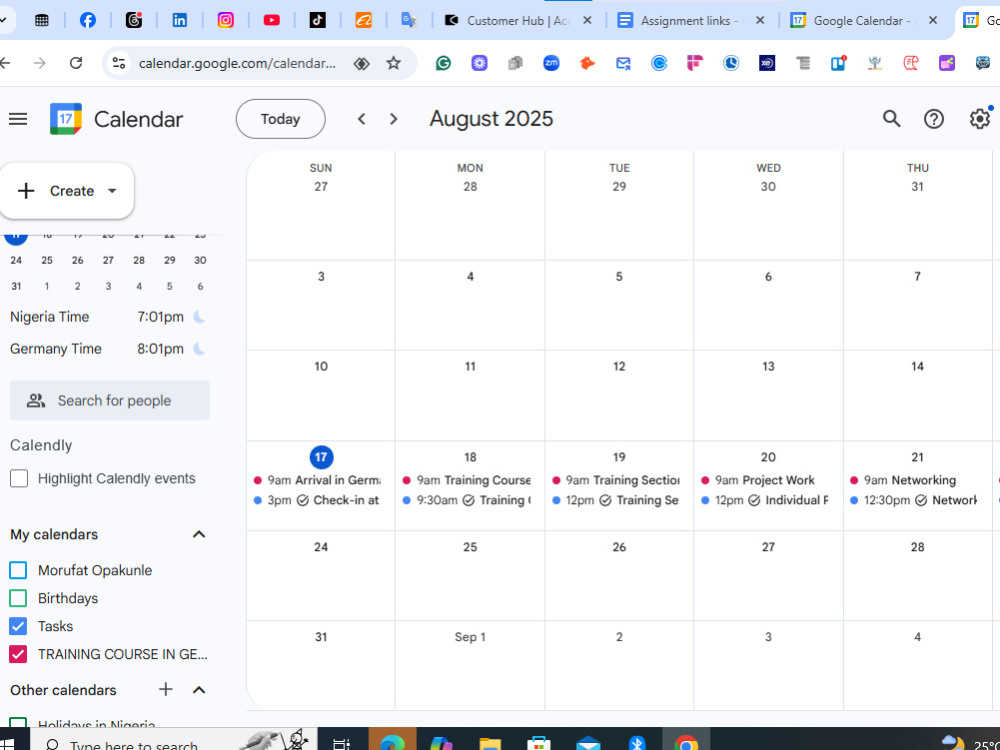This screenshot has height=750, width=1000.
Task: Uncheck TRAINING COURSE IN GE... calendar
Action: pyautogui.click(x=18, y=654)
